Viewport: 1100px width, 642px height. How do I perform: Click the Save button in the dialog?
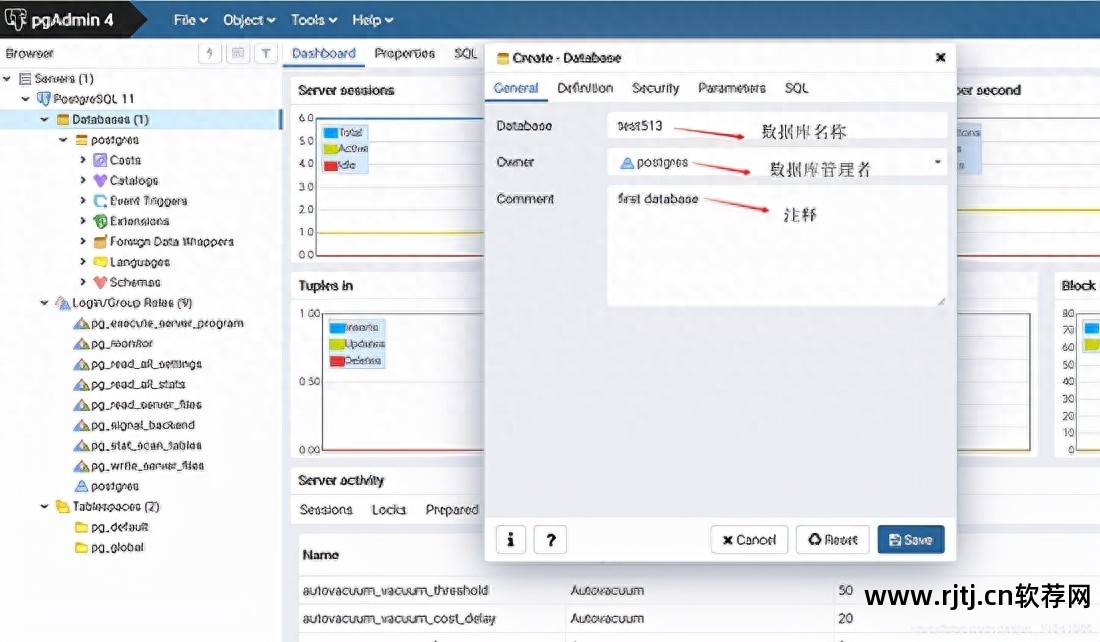[910, 539]
